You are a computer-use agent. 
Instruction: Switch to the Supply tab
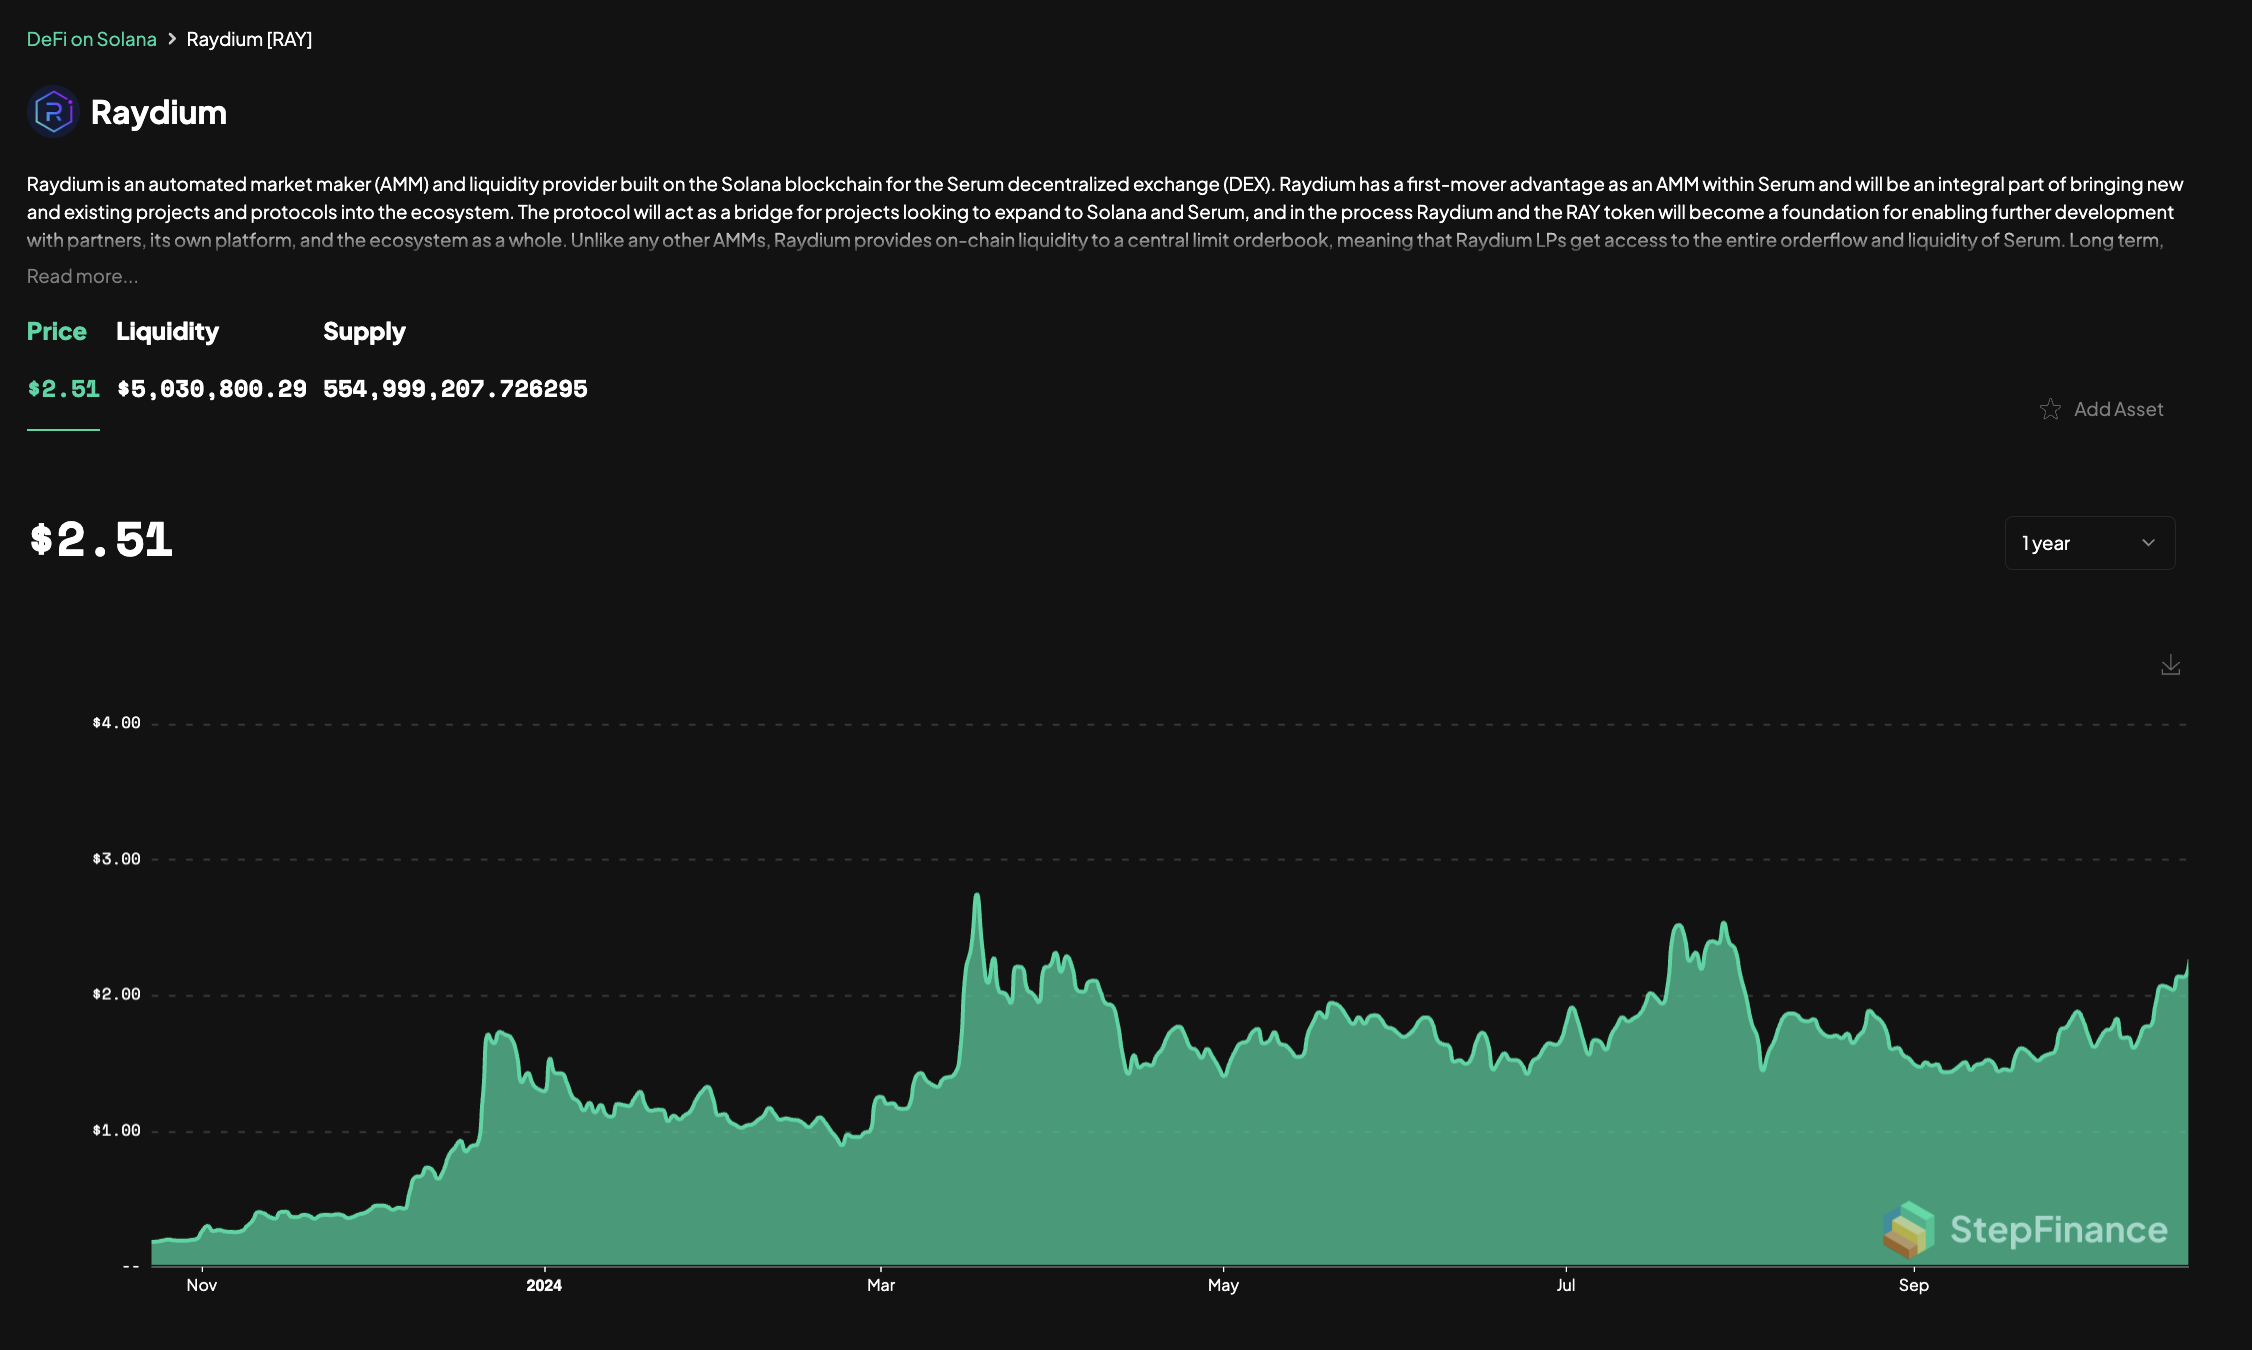[x=364, y=331]
